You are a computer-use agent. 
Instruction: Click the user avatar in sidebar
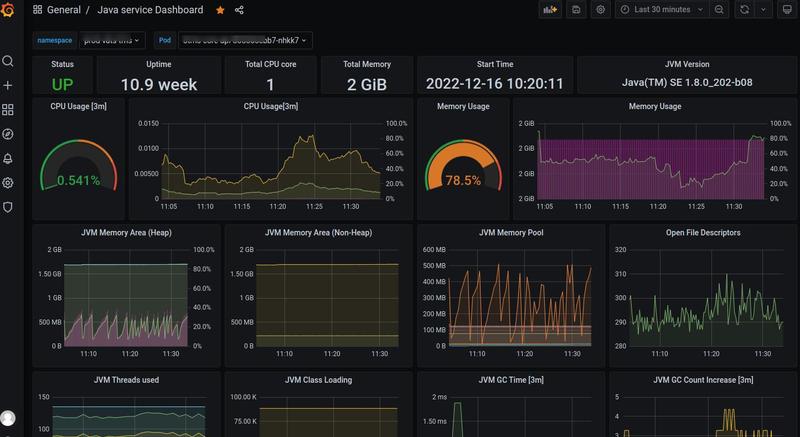(x=8, y=418)
